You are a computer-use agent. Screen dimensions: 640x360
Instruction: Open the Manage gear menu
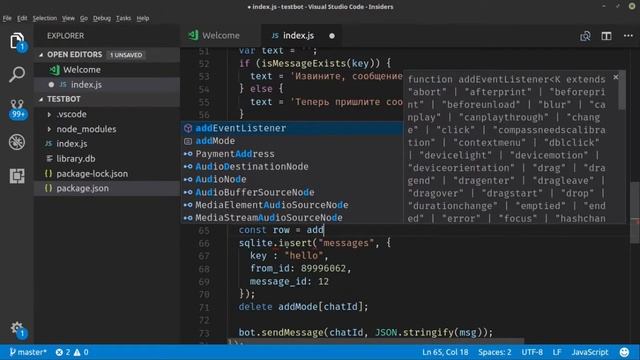(x=17, y=329)
